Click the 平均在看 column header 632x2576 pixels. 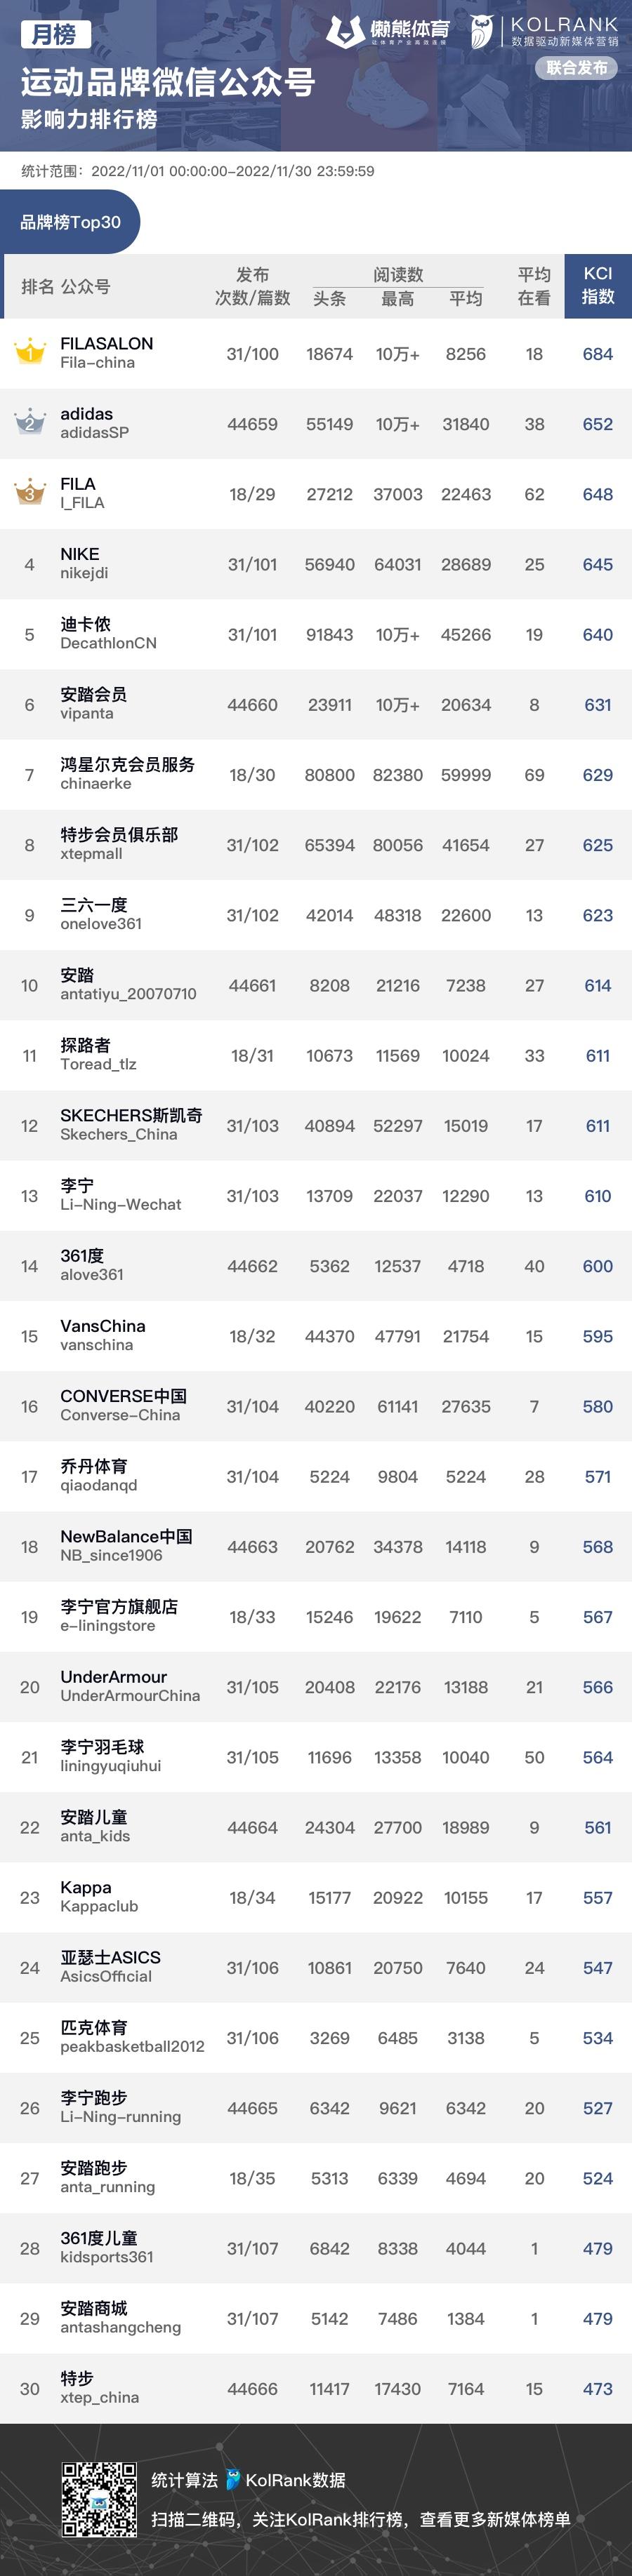(534, 286)
